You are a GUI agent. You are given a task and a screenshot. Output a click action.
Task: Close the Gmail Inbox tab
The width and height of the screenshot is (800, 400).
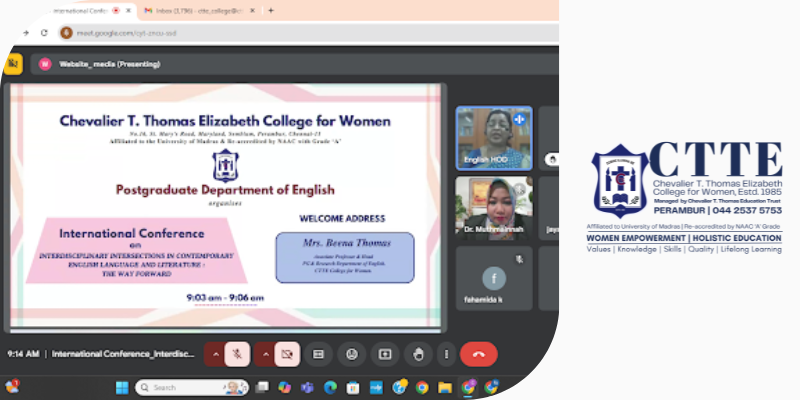pos(254,10)
